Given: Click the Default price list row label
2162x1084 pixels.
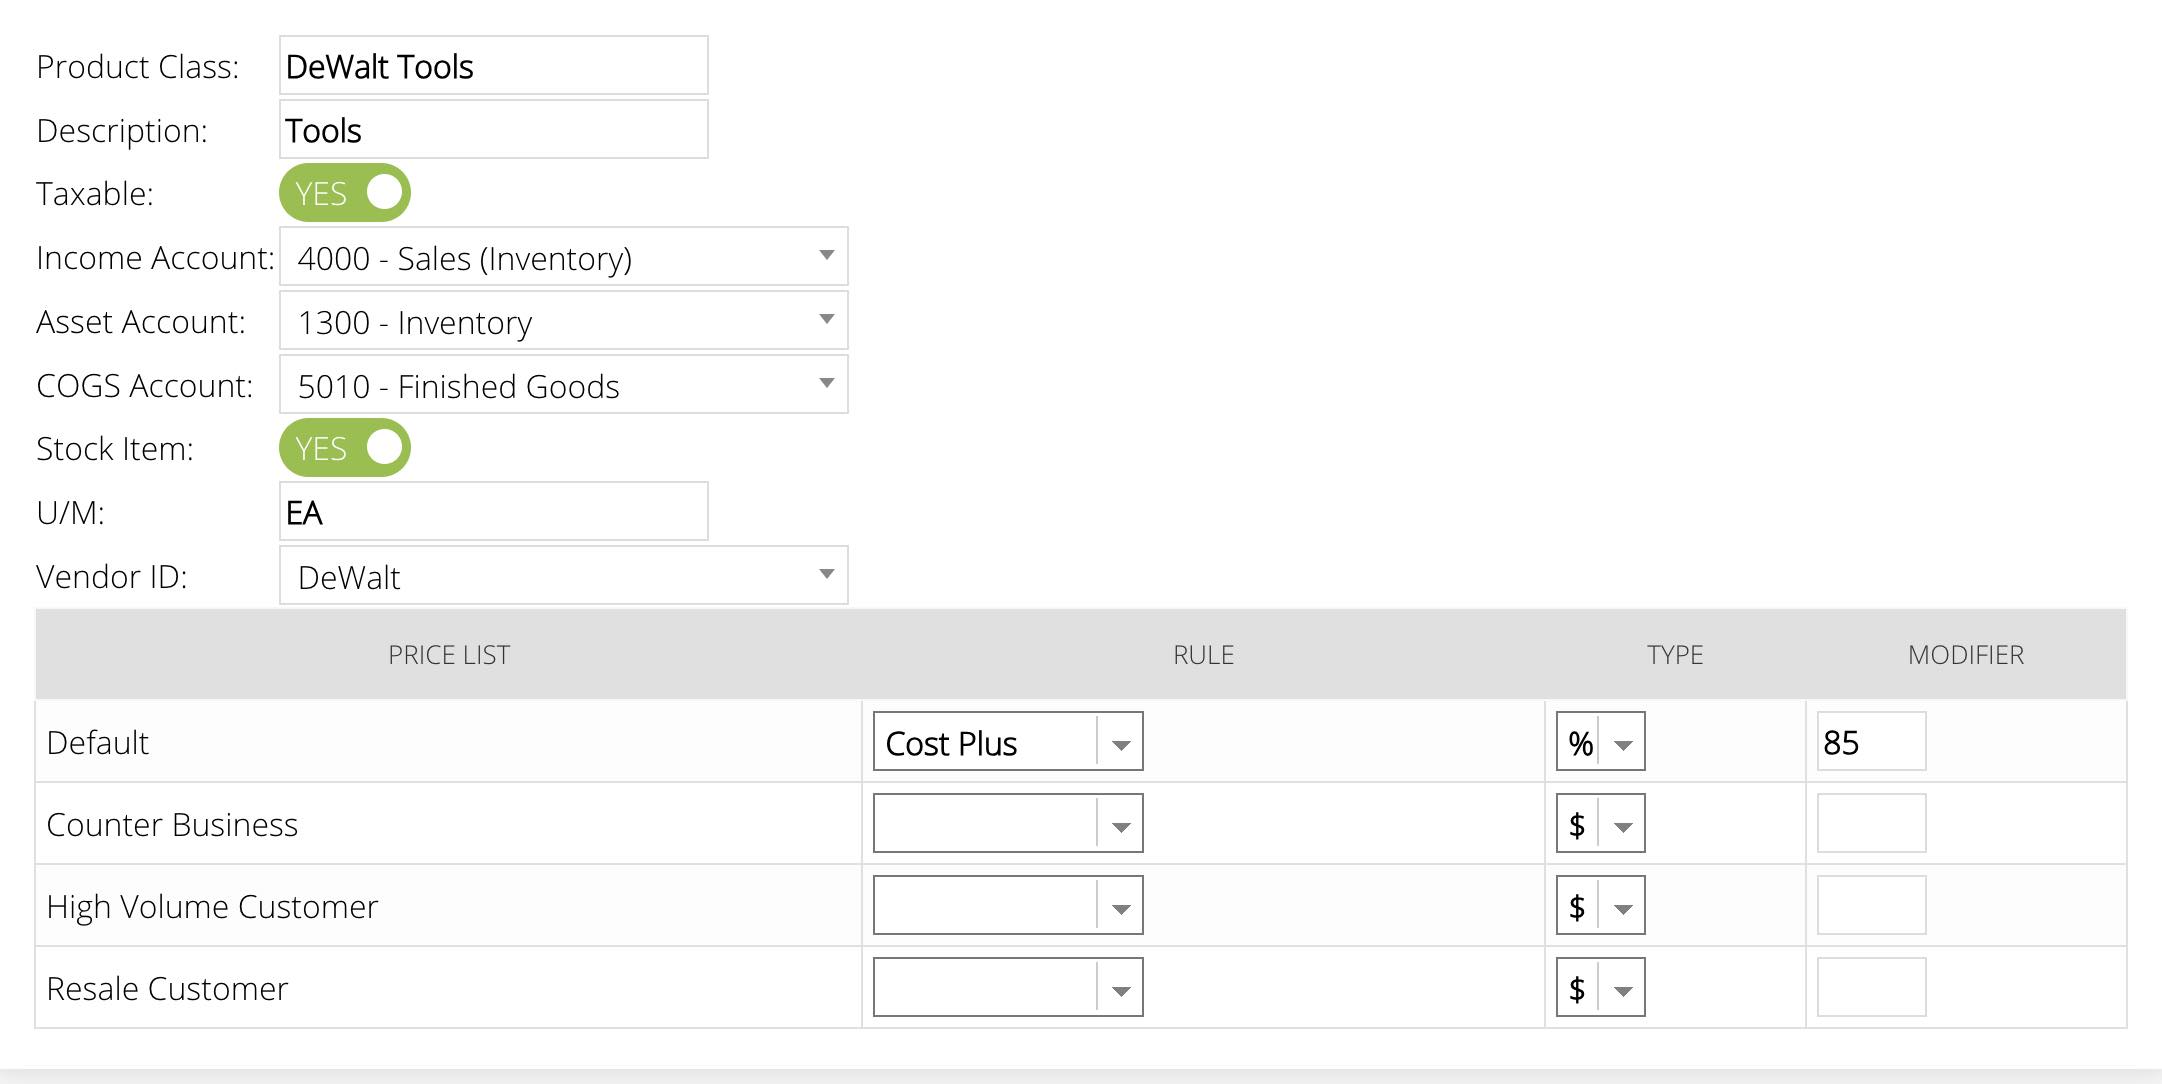Looking at the screenshot, I should pos(97,743).
